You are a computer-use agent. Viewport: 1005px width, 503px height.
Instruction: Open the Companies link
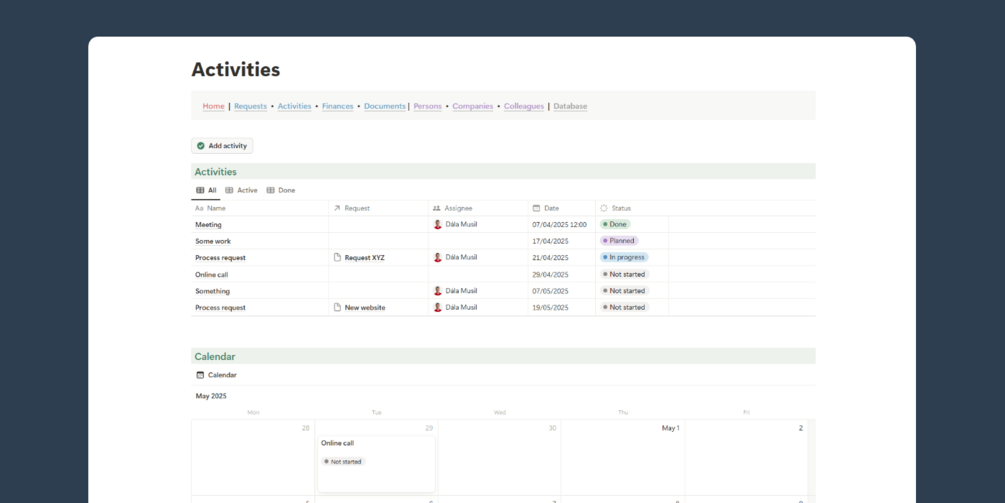473,106
